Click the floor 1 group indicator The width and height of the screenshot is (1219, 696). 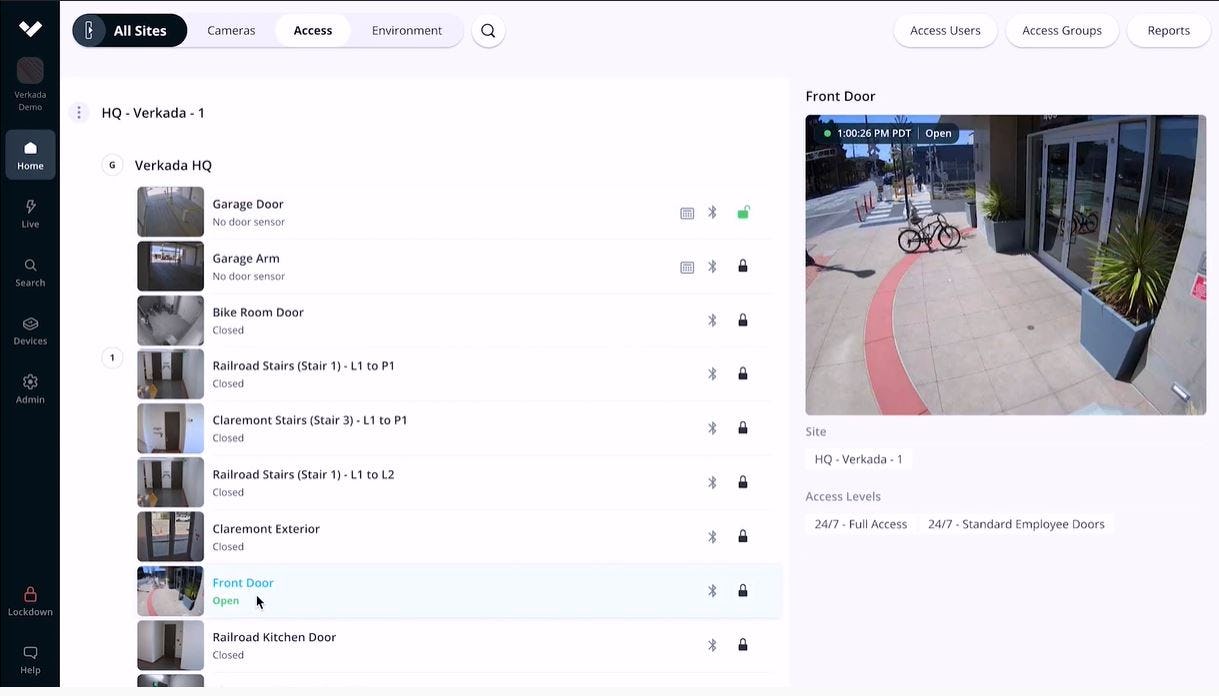coord(112,356)
